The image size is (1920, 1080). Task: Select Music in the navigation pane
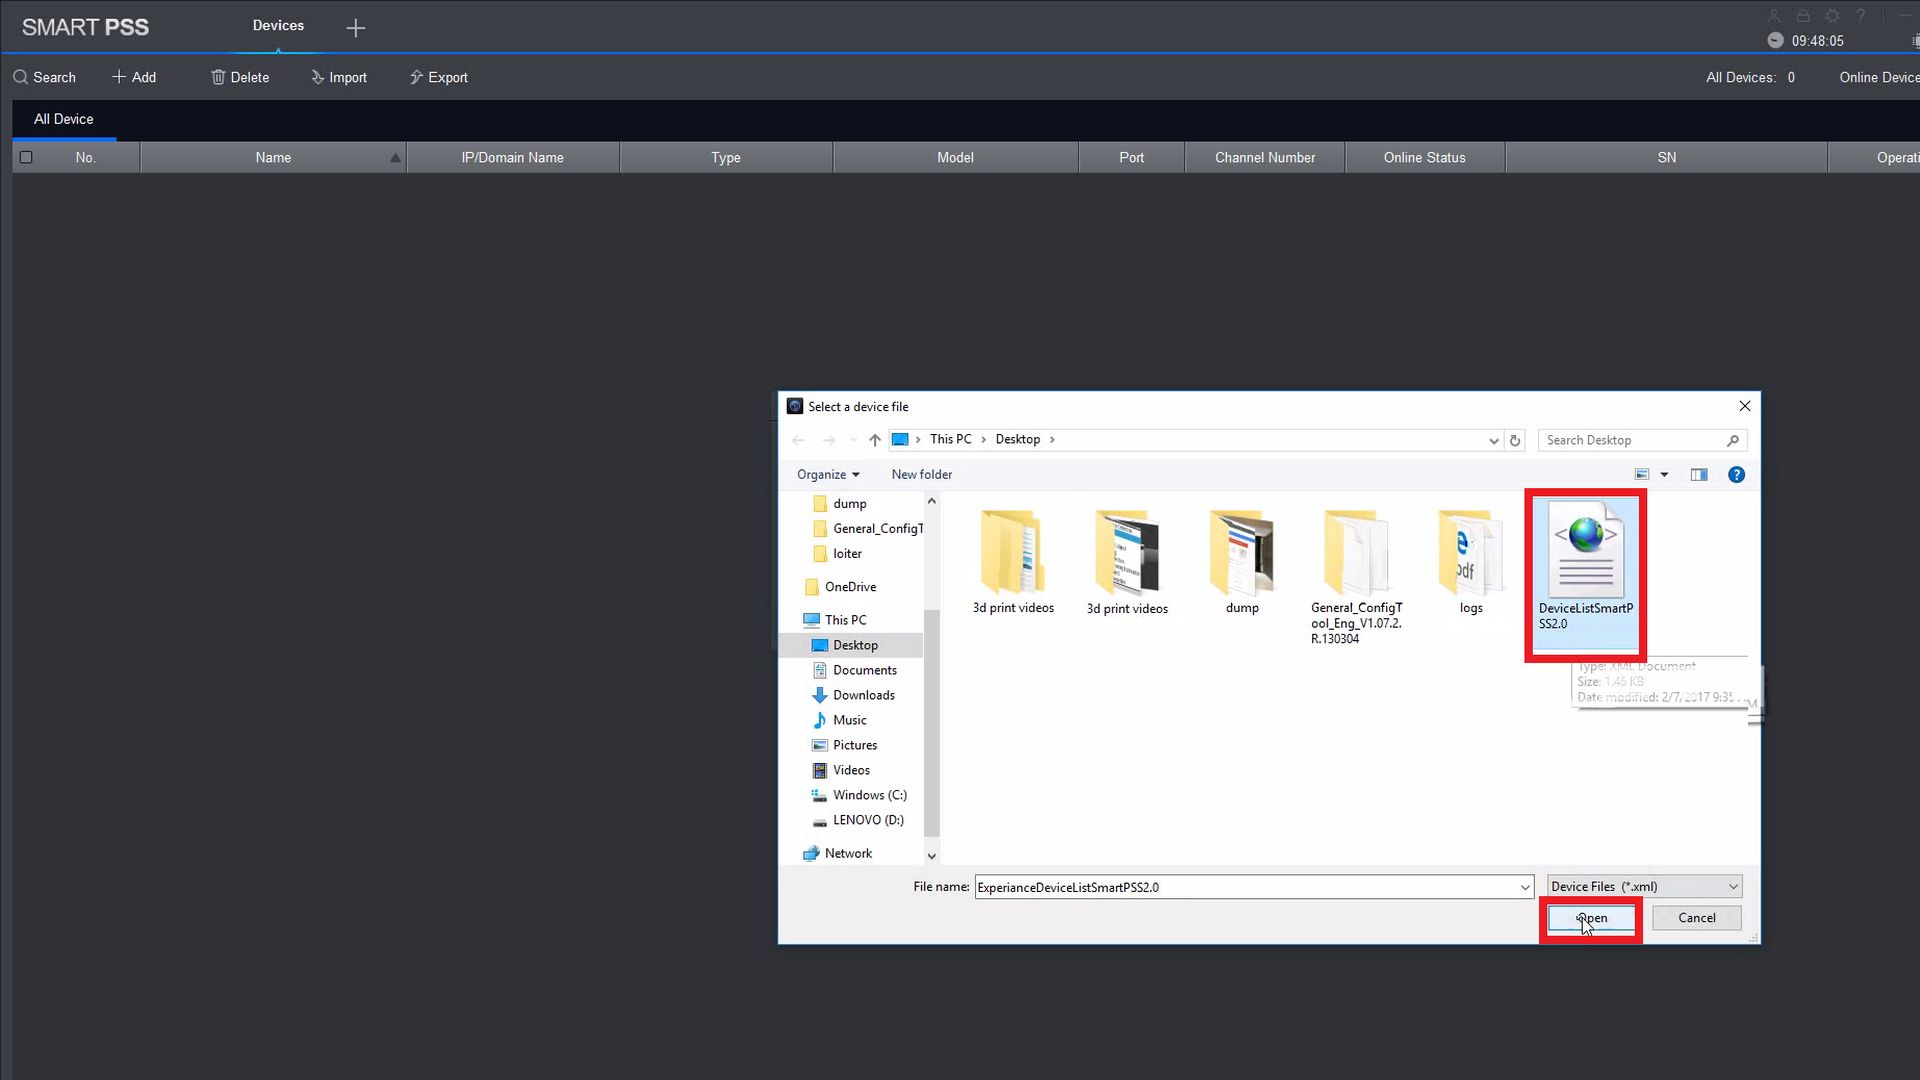[849, 720]
